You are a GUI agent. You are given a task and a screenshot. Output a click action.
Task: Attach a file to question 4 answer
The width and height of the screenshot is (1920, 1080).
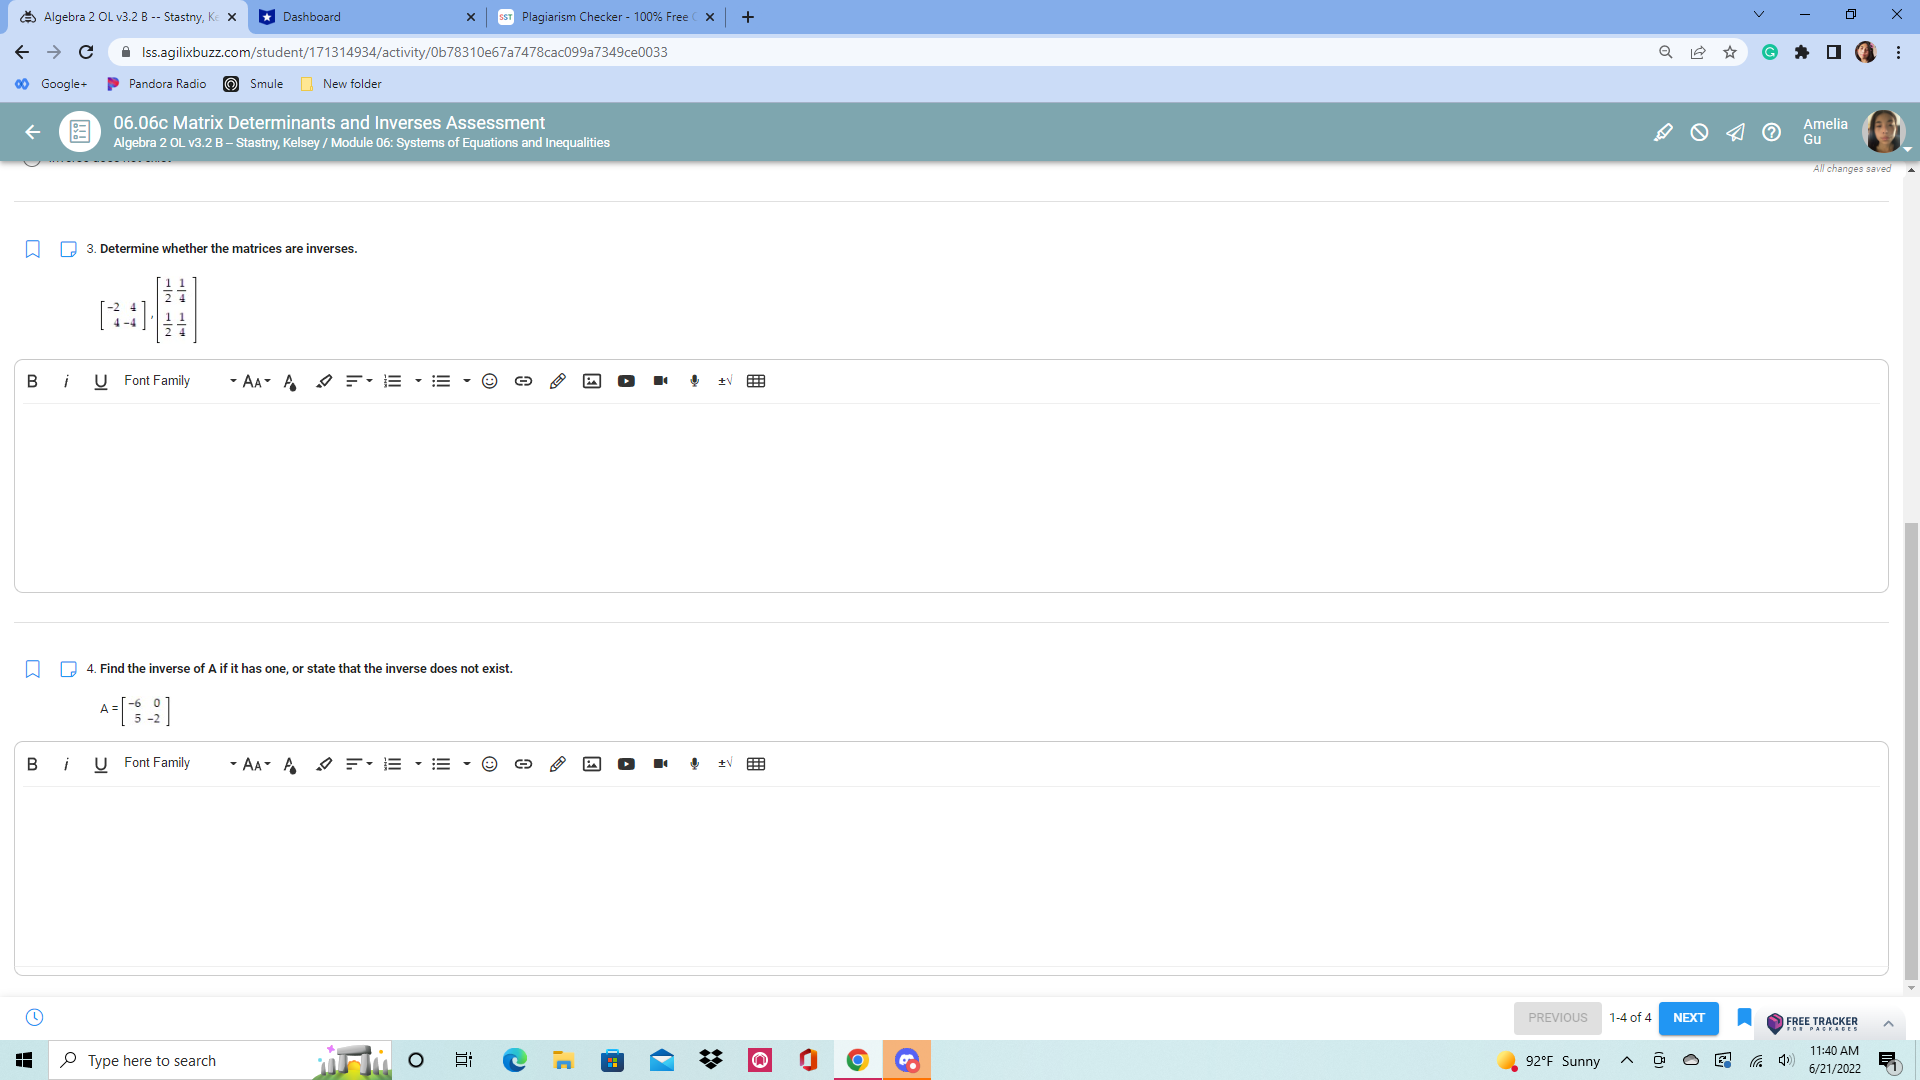pos(557,763)
